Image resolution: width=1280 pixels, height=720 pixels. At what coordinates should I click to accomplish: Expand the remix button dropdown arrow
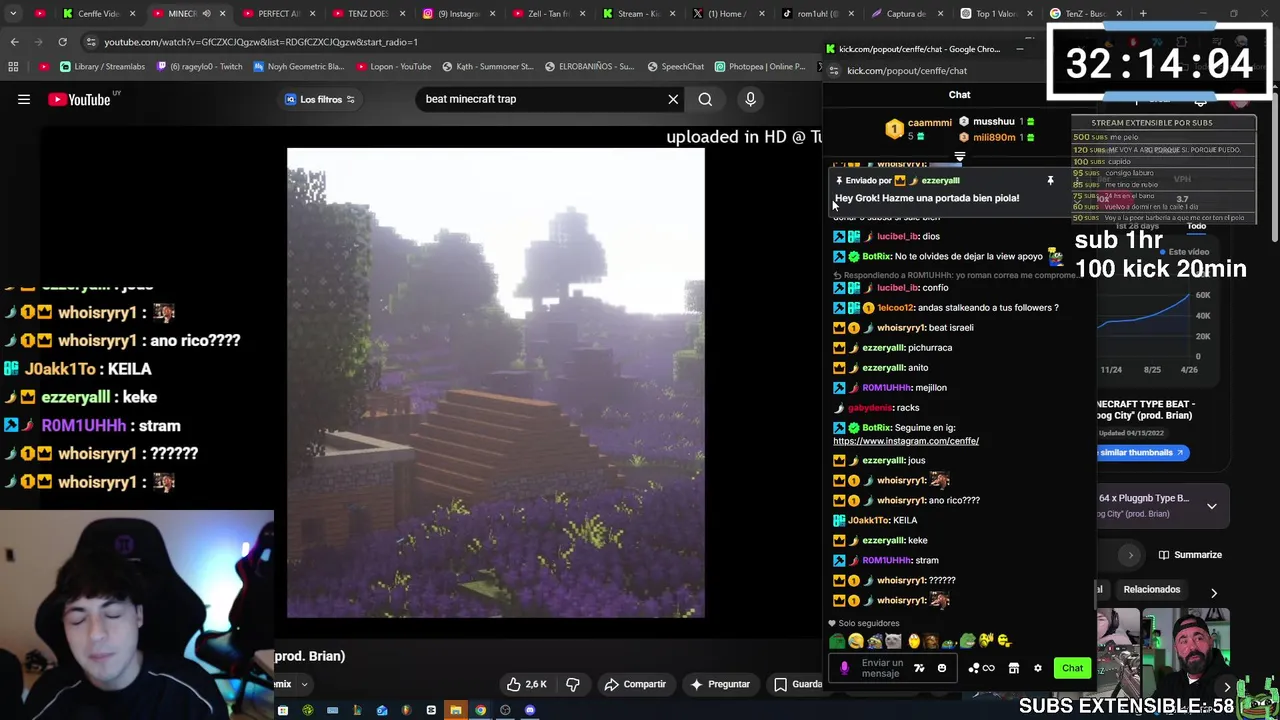[x=304, y=685]
